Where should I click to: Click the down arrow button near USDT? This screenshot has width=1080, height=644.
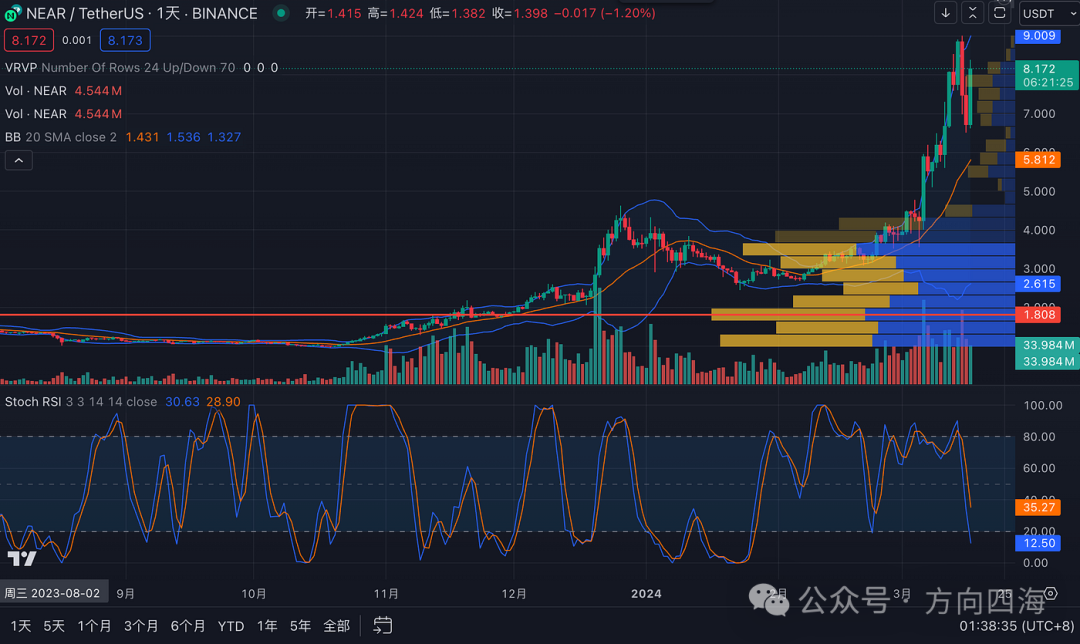click(x=945, y=13)
